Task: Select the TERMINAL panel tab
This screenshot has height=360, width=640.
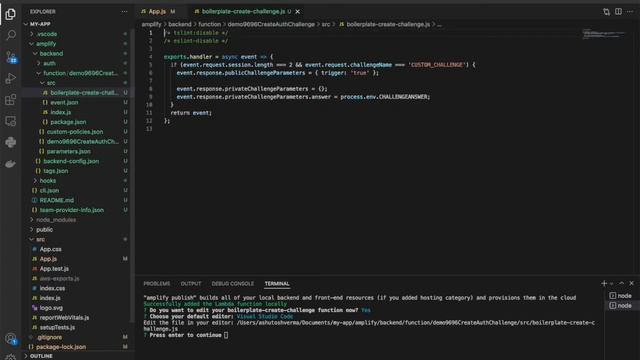Action: 277,284
